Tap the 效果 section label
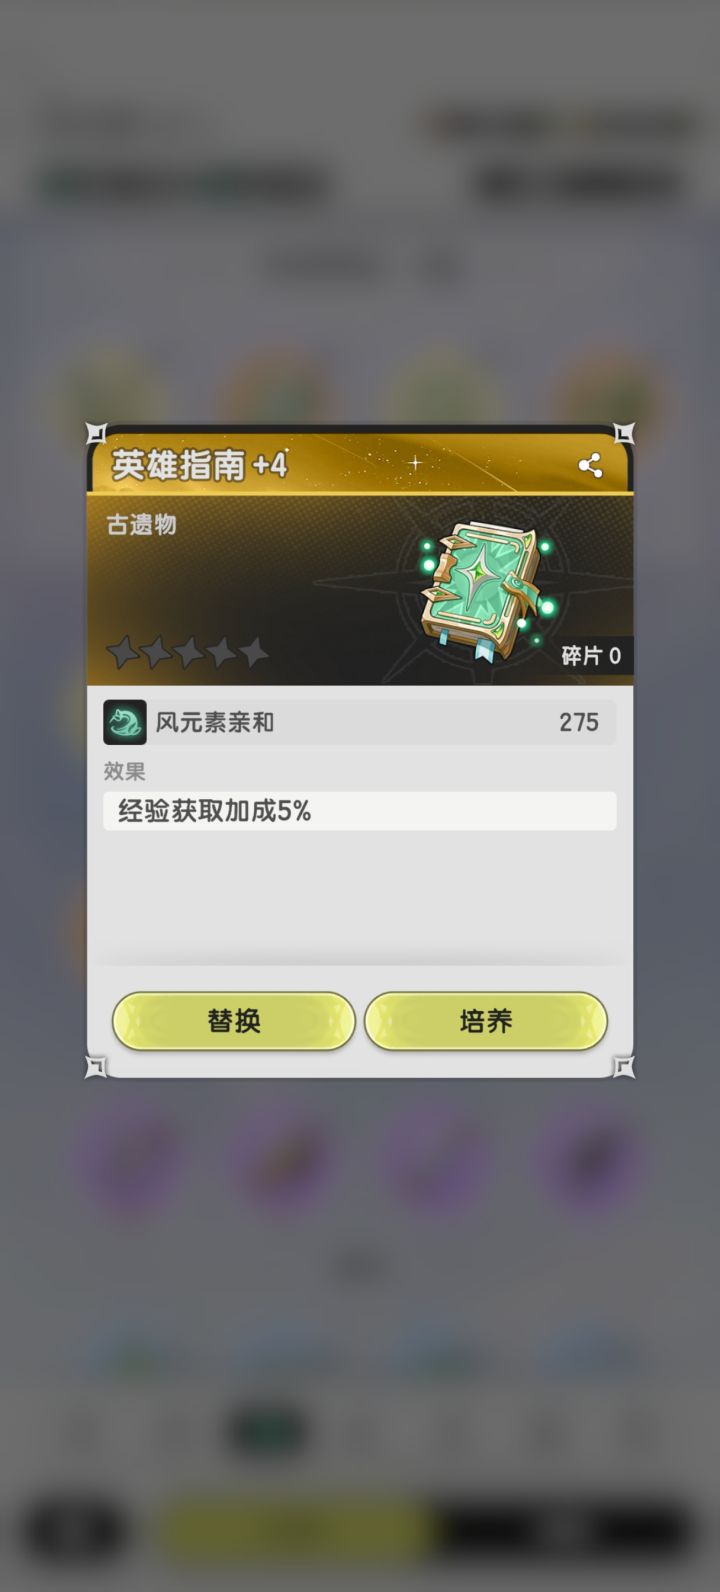This screenshot has width=720, height=1592. [x=125, y=771]
